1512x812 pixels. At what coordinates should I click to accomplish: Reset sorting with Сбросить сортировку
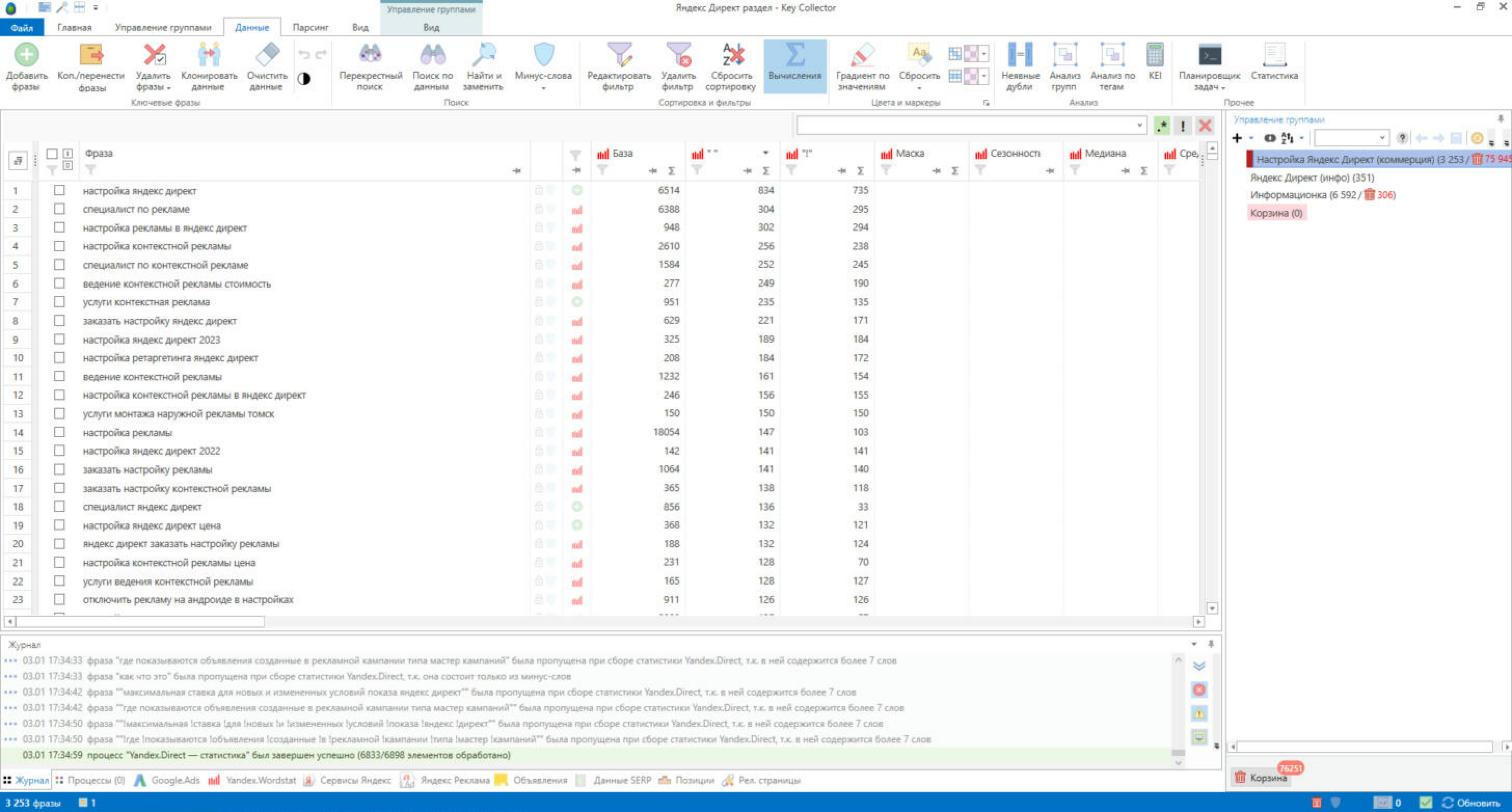point(732,67)
